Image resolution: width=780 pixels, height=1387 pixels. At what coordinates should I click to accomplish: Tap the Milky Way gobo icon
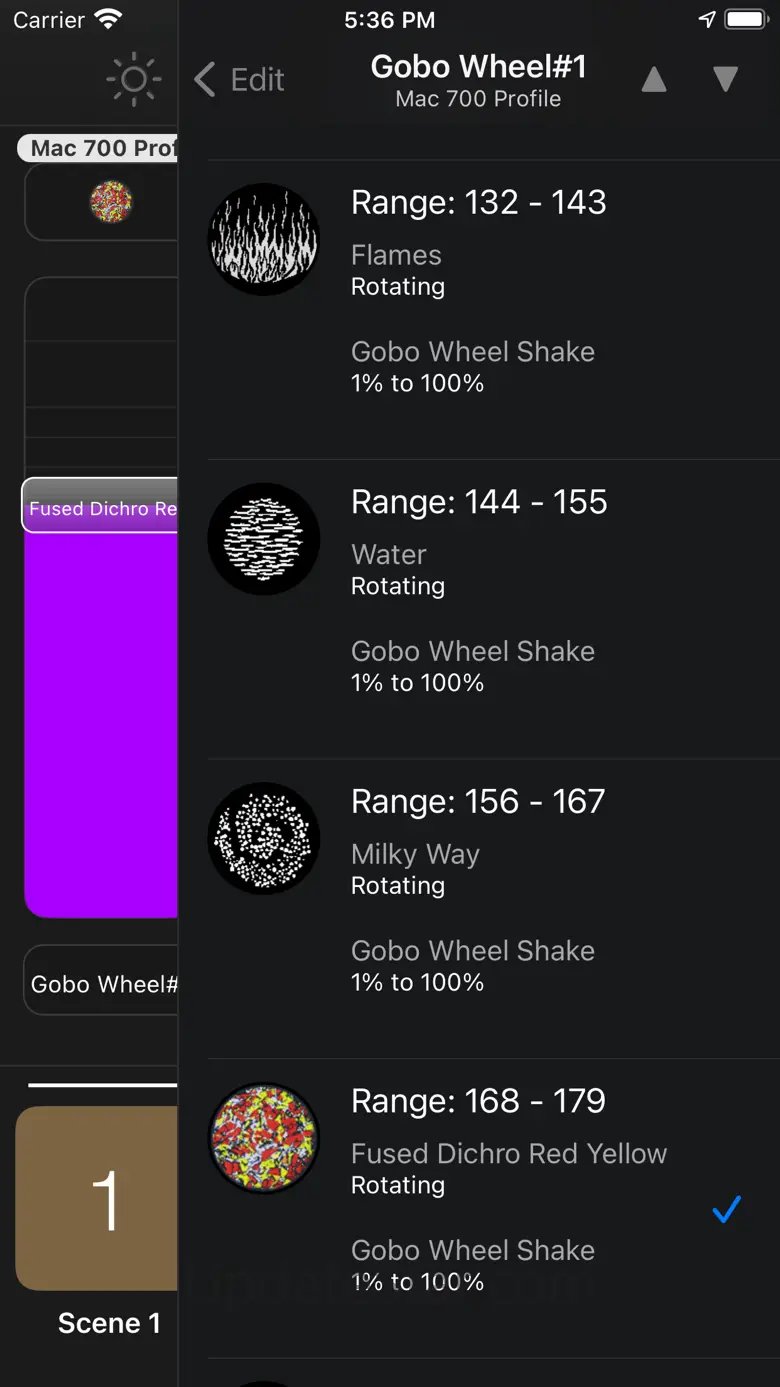tap(264, 838)
